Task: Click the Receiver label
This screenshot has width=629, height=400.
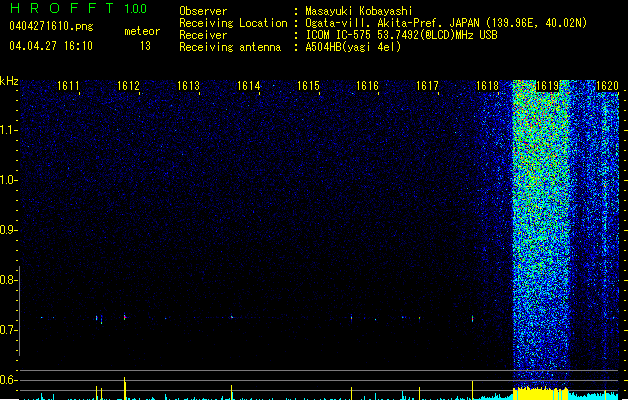Action: click(x=203, y=35)
